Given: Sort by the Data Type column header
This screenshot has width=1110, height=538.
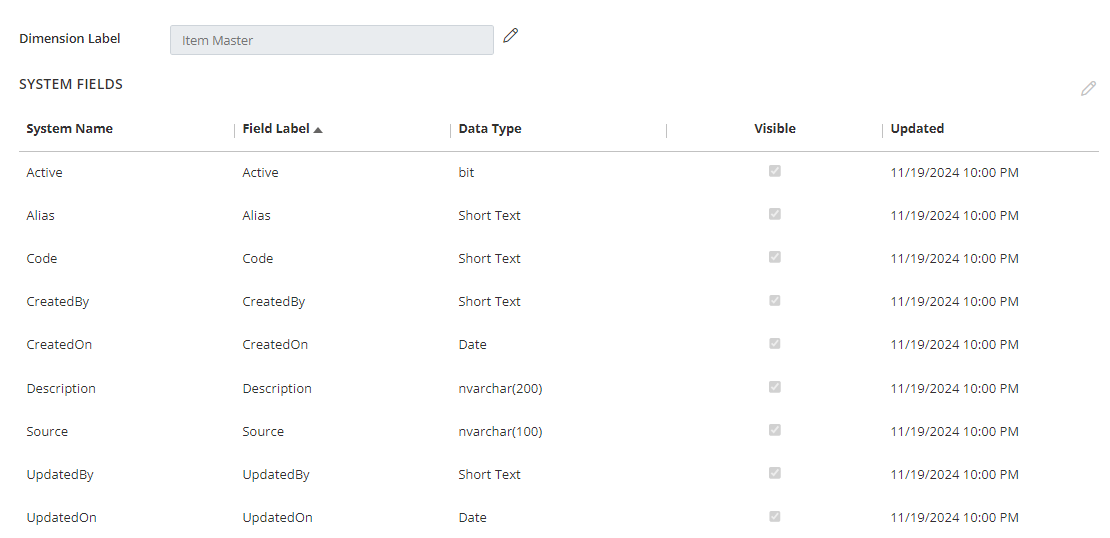Looking at the screenshot, I should (490, 129).
